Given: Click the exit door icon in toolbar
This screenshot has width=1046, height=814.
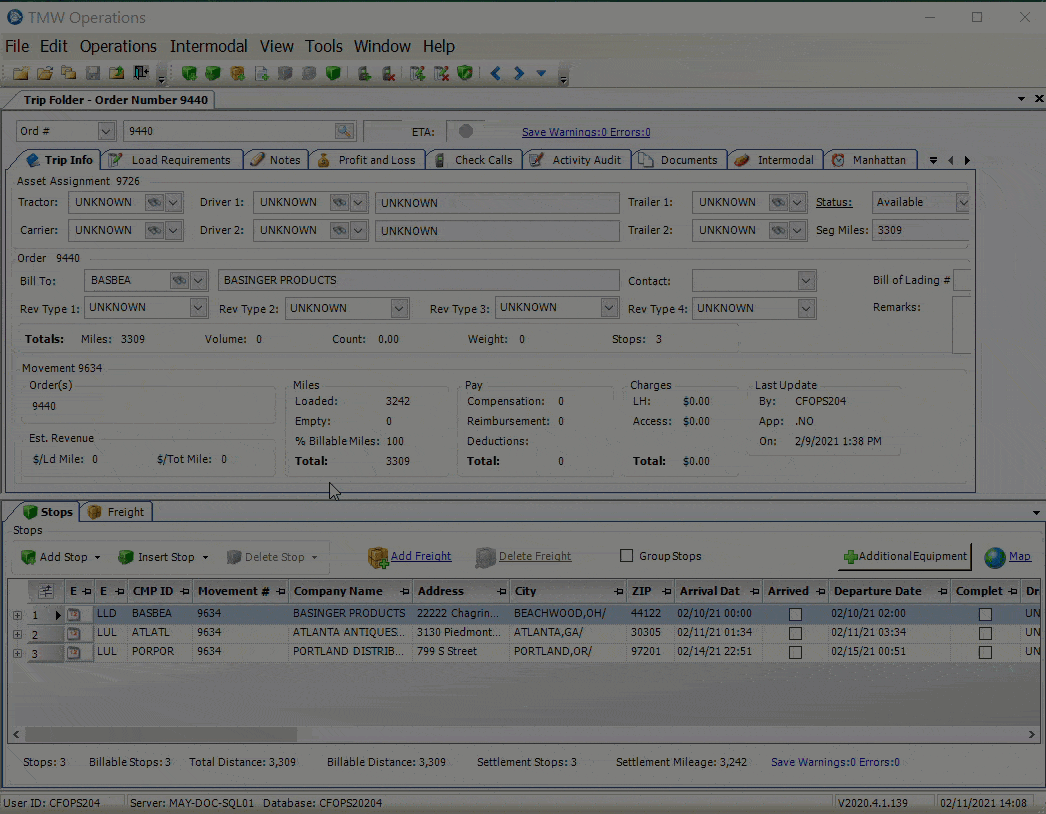Looking at the screenshot, I should point(141,73).
